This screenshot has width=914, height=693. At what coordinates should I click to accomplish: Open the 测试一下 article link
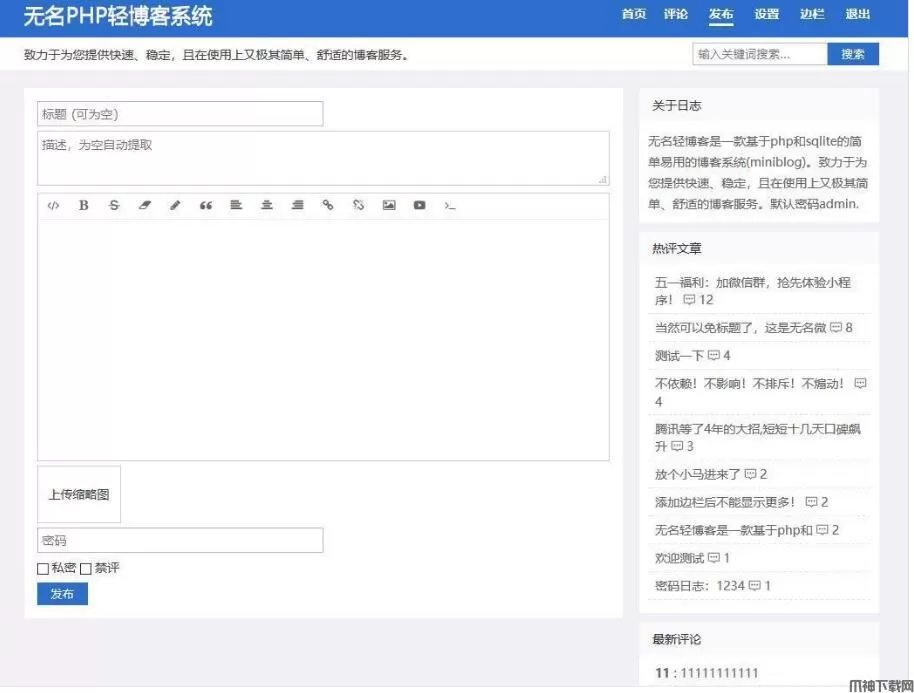[680, 356]
